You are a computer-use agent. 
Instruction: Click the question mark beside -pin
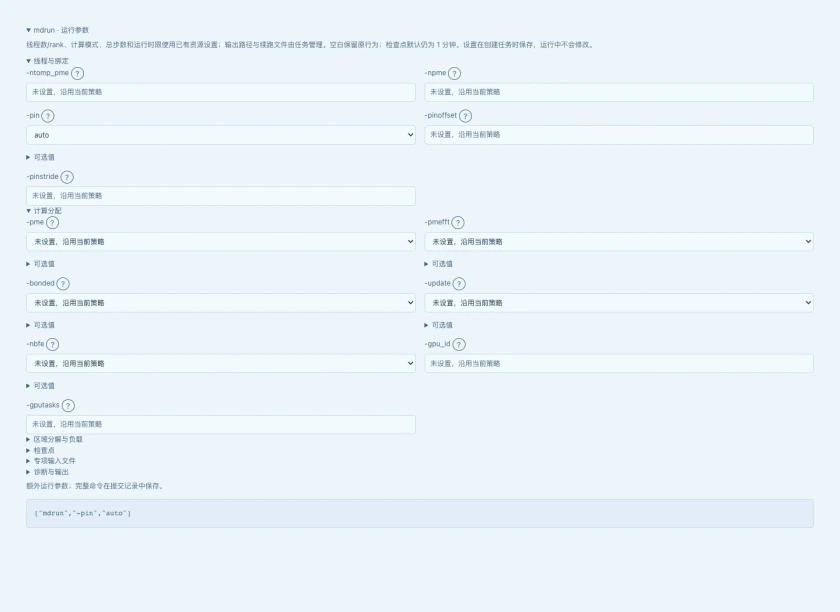coord(48,116)
